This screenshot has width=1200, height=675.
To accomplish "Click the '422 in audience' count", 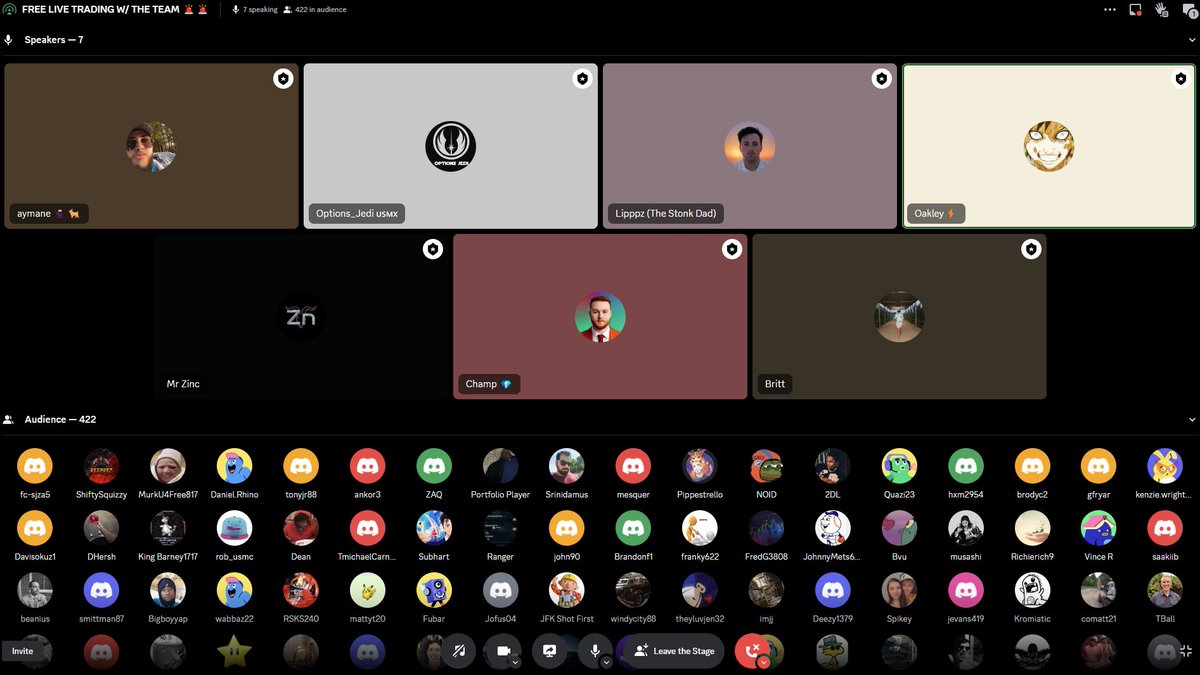I will pyautogui.click(x=315, y=9).
